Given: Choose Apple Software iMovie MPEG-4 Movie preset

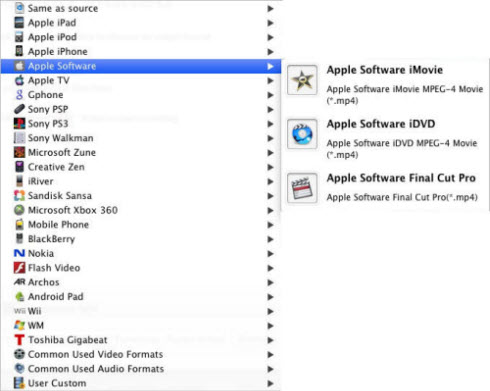Looking at the screenshot, I should pyautogui.click(x=385, y=85).
